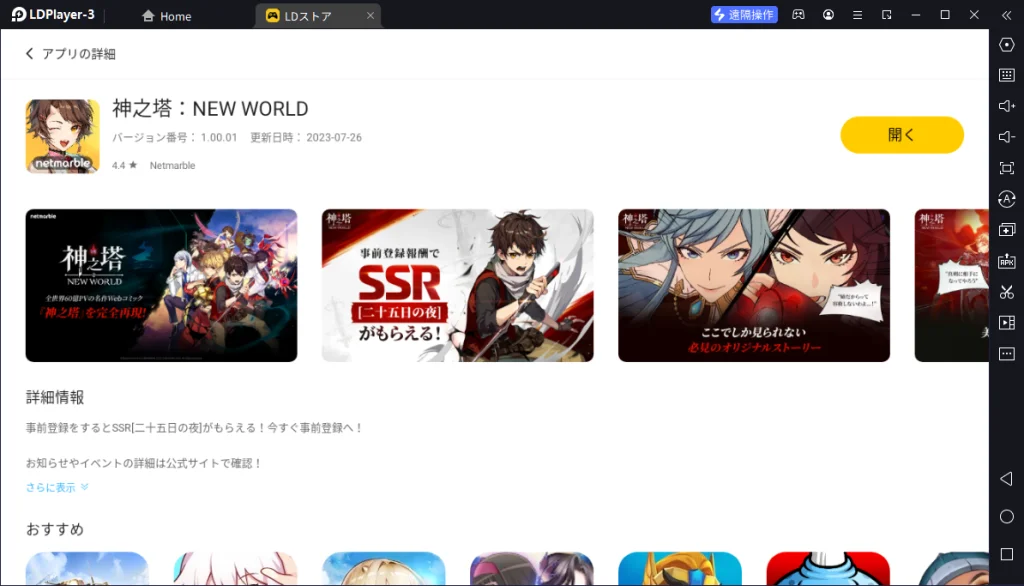
Task: Click the 神之塔 app icon image
Action: pos(63,136)
